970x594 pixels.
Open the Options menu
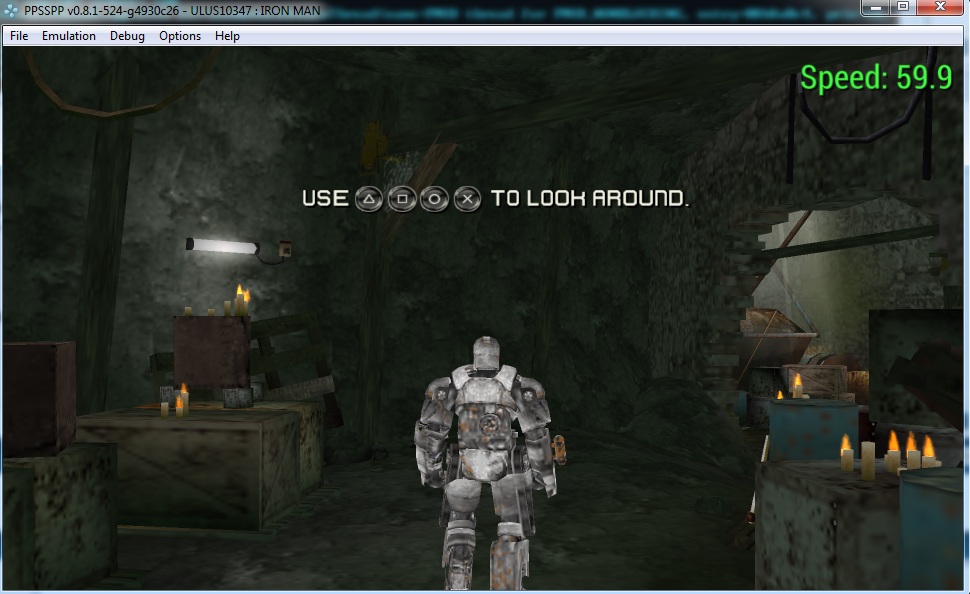(x=180, y=36)
